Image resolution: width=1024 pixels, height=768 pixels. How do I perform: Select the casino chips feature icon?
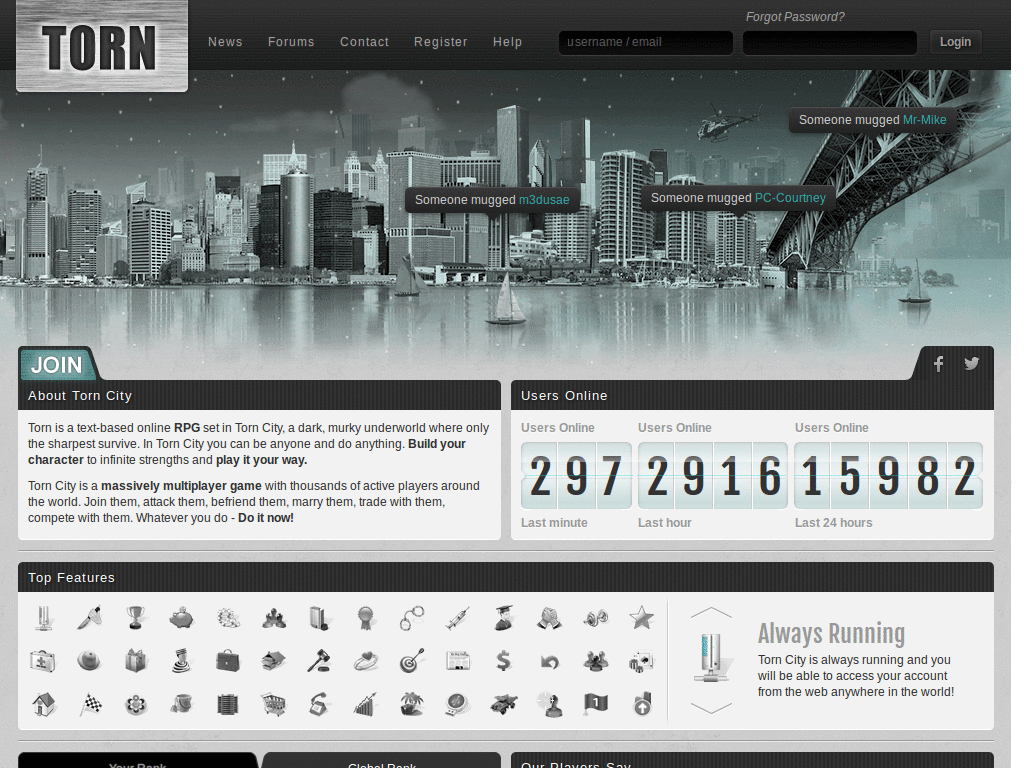click(228, 618)
